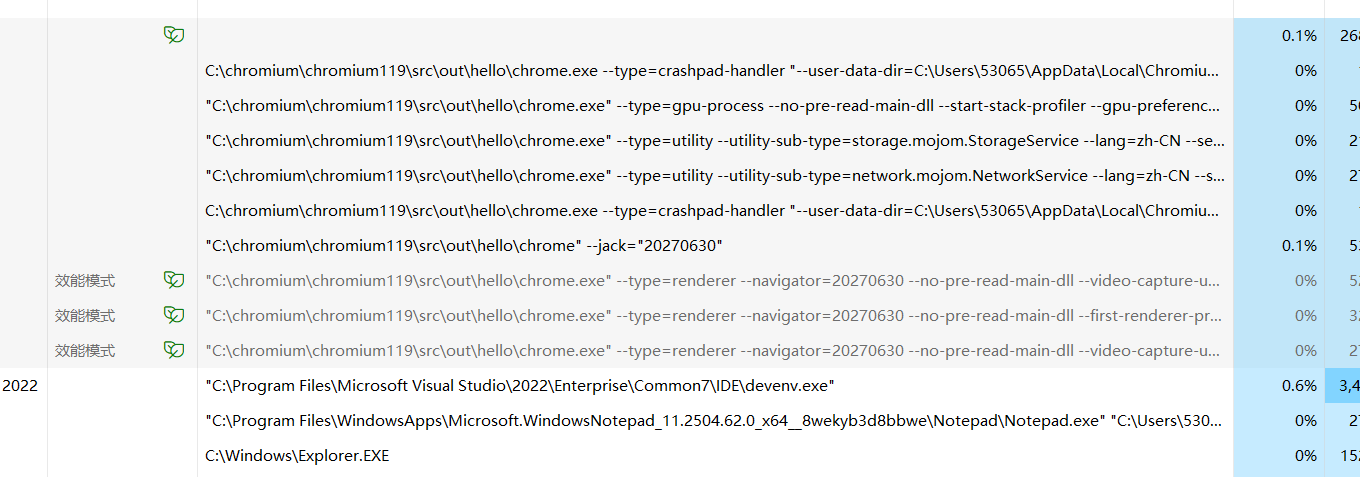Screen dimensions: 1360x477
Task: Click the 0% CPU value for the gpu-process row
Action: (1305, 105)
